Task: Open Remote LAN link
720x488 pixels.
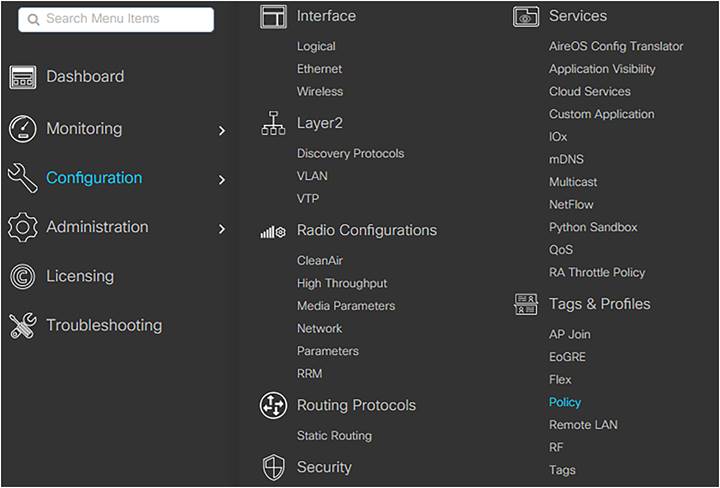Action: pyautogui.click(x=583, y=425)
